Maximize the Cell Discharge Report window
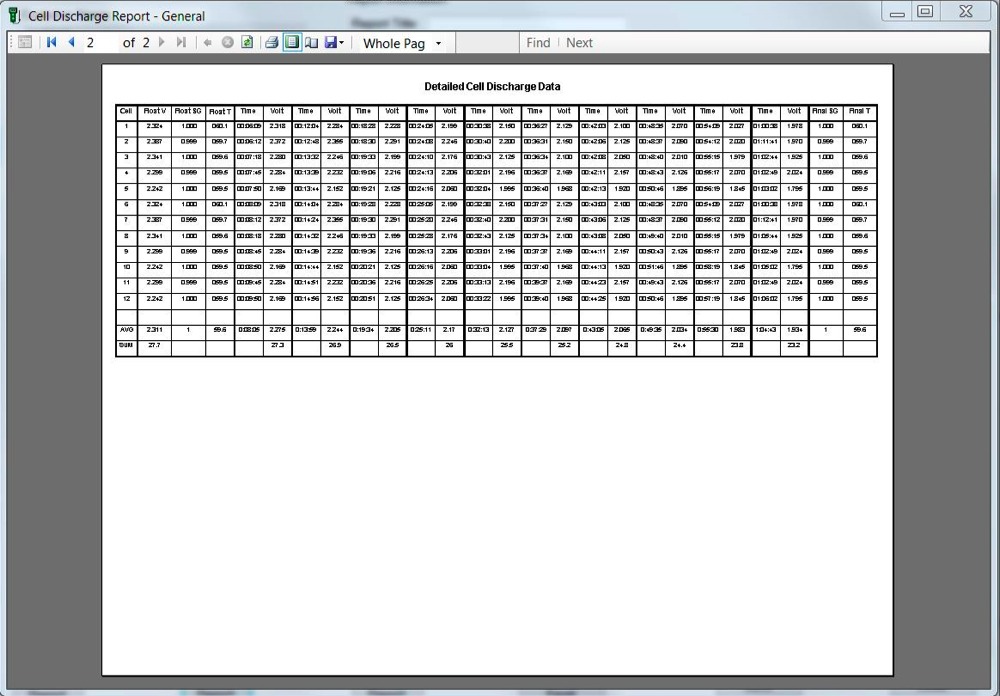 925,12
